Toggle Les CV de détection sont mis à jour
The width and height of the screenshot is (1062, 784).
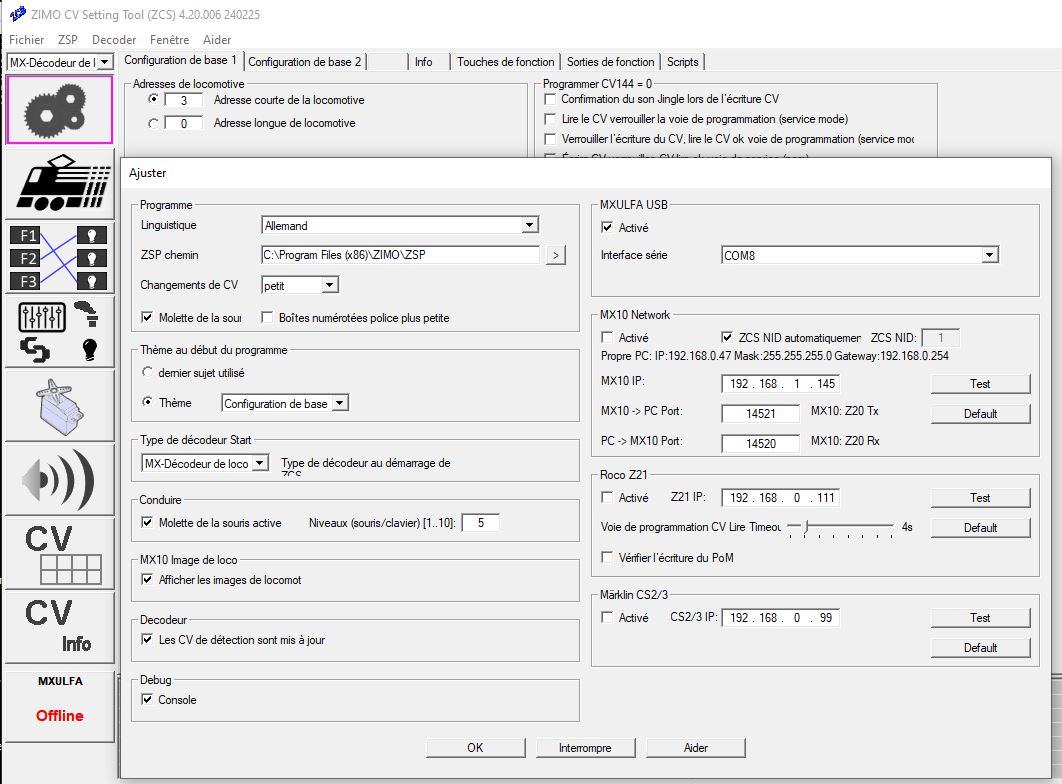tap(146, 639)
